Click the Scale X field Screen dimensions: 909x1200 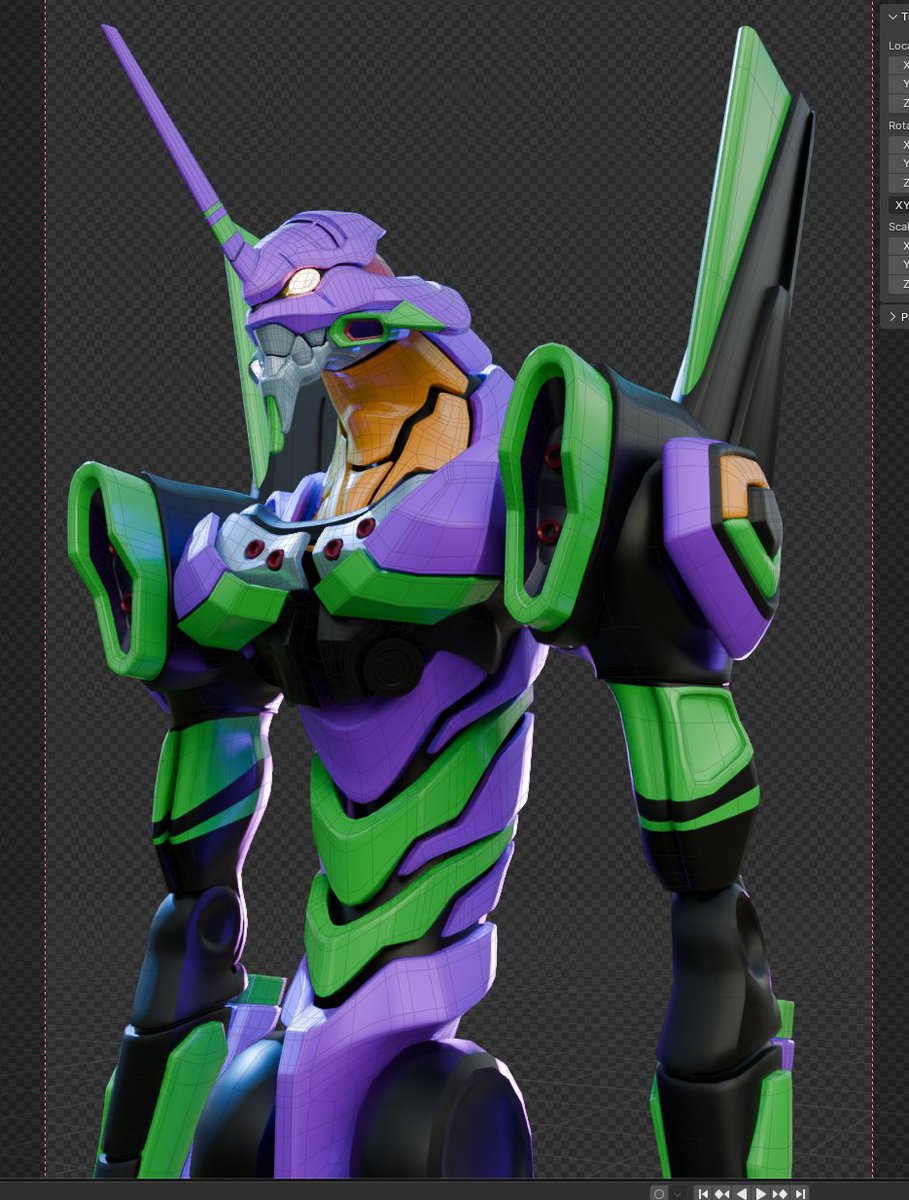click(899, 246)
